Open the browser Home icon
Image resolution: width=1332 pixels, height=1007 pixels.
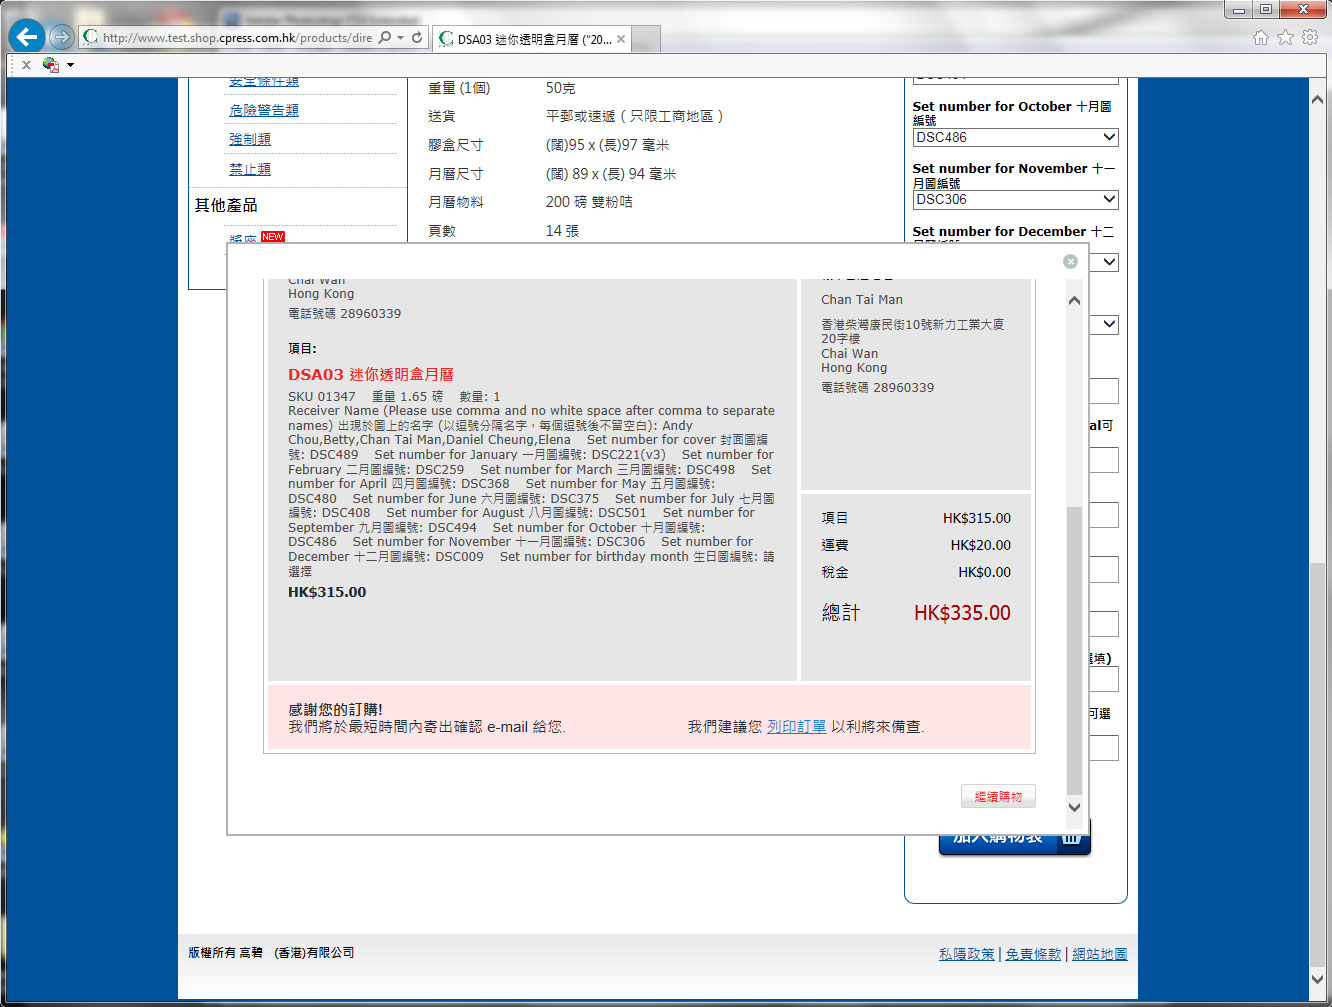pyautogui.click(x=1260, y=37)
